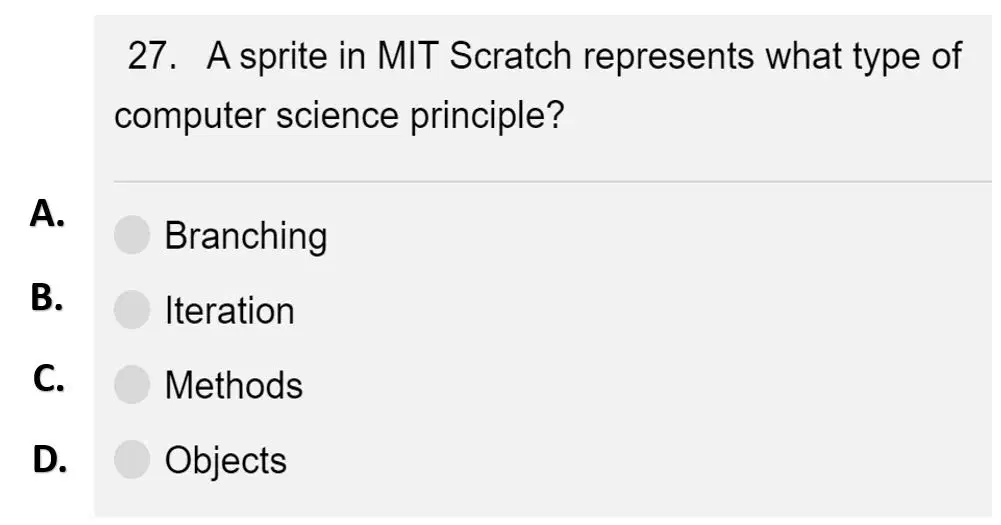Click the bold letter D. label
This screenshot has height=525, width=1001.
point(50,459)
